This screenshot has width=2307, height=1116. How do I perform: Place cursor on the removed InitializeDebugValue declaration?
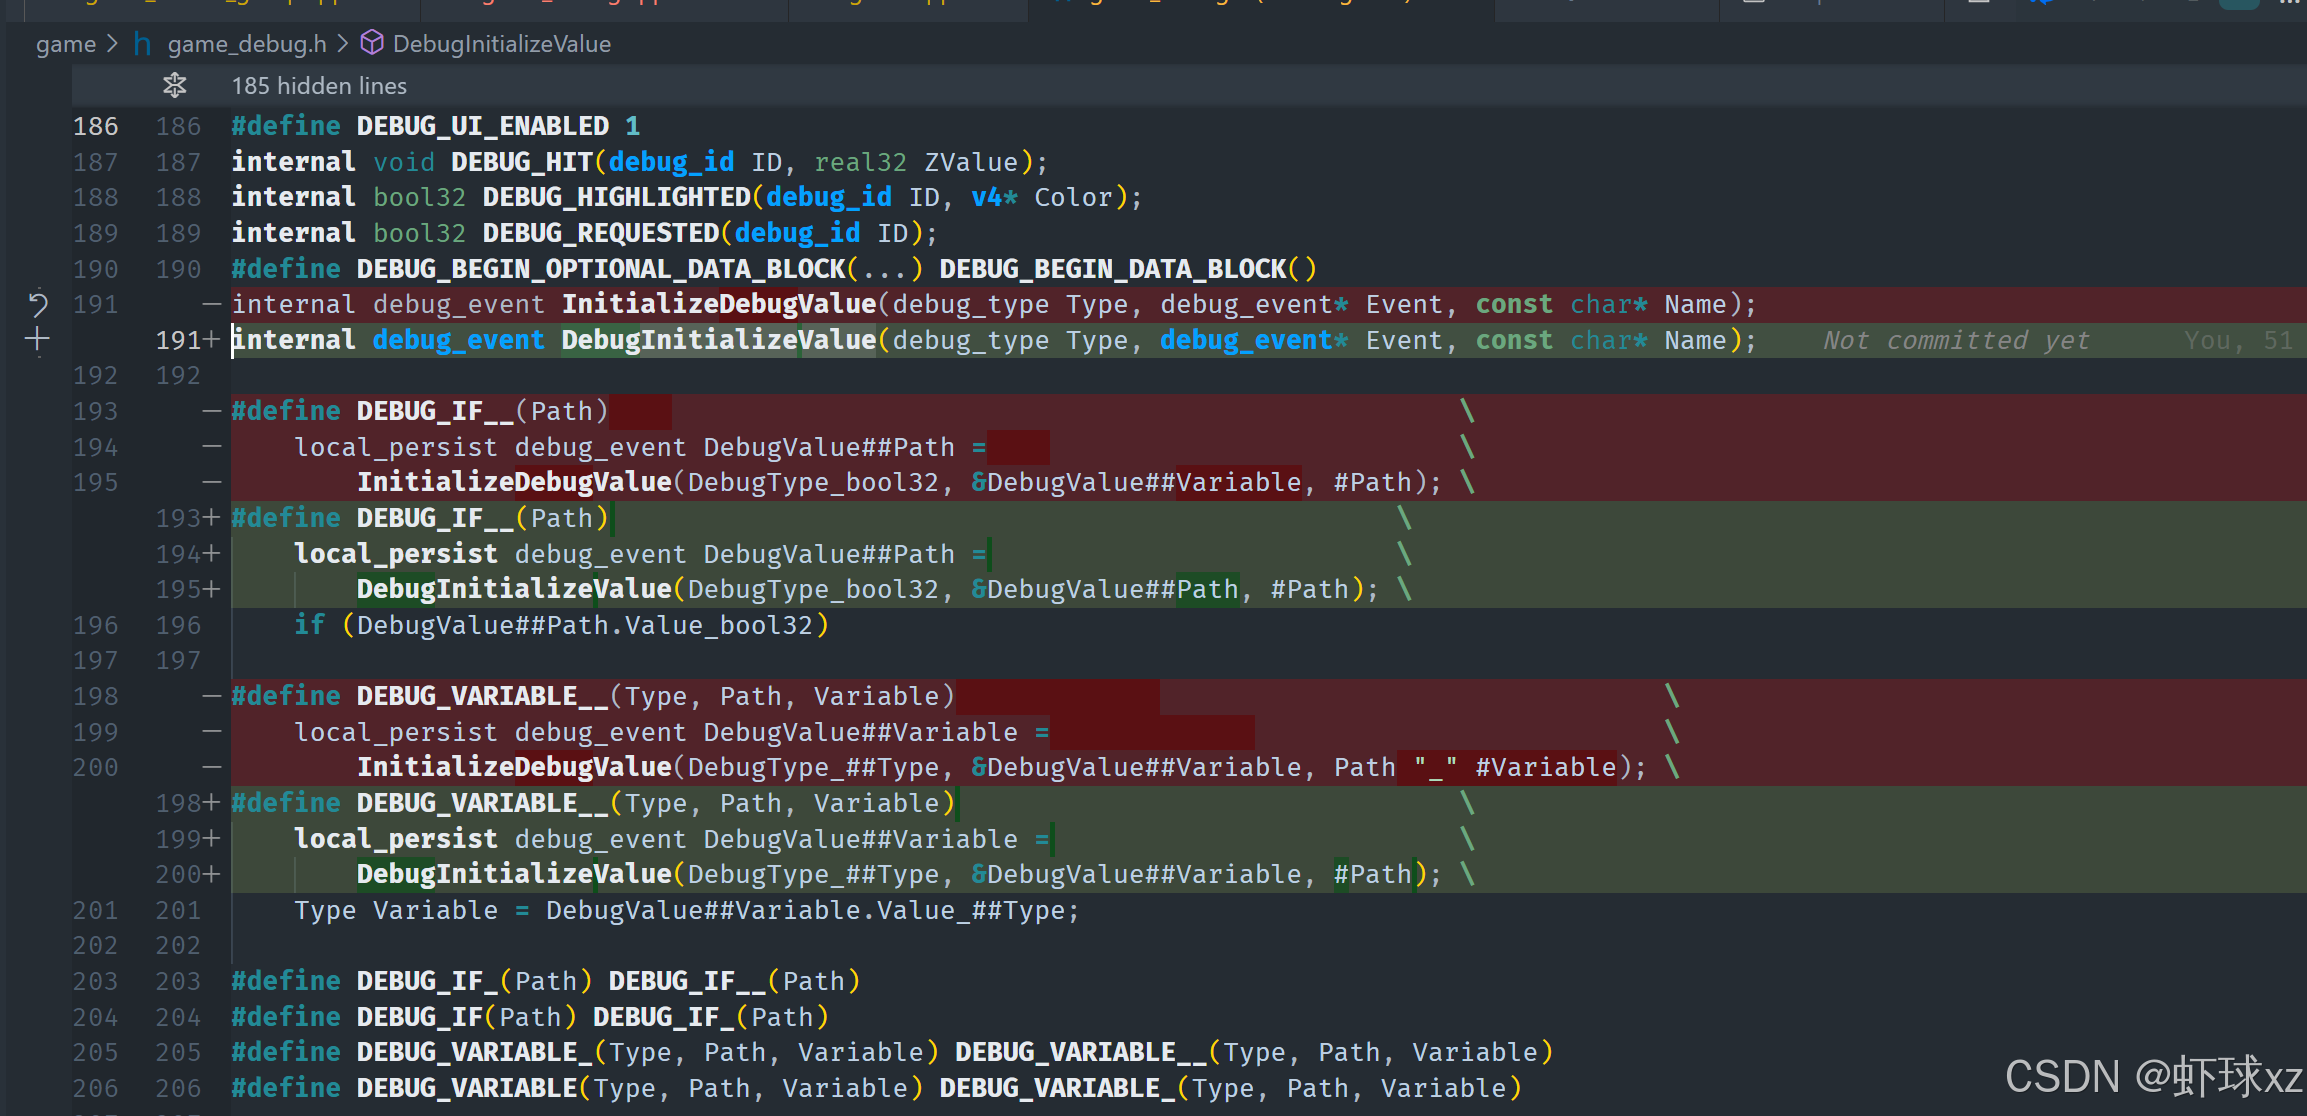[718, 305]
